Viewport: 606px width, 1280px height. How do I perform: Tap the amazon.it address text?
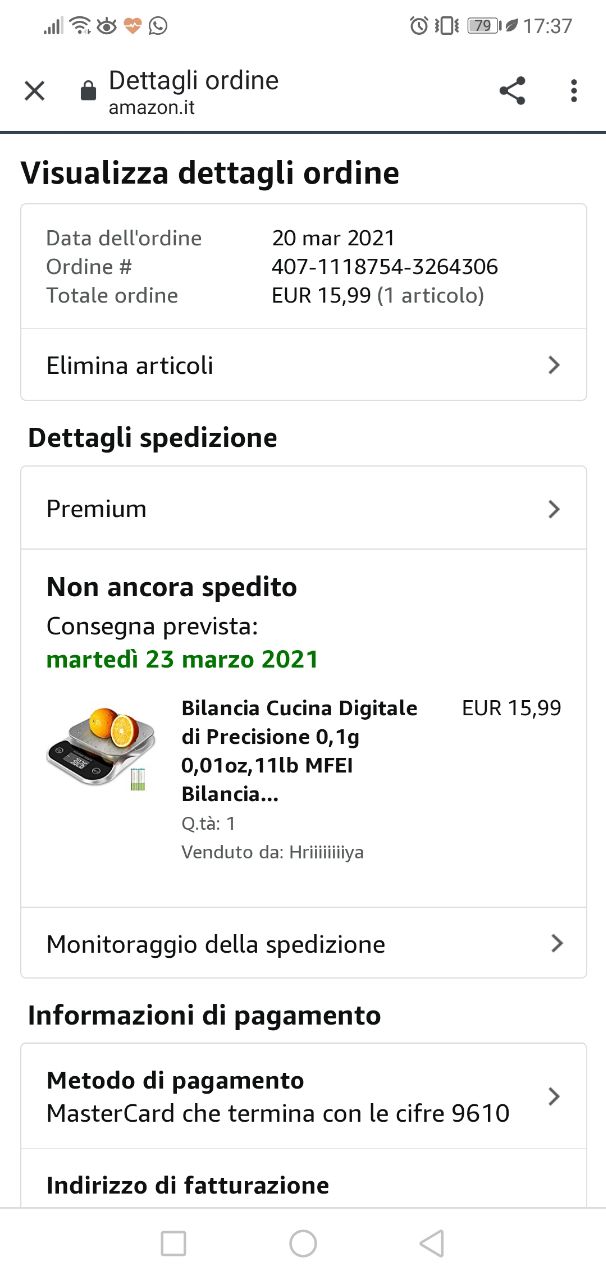[x=152, y=107]
